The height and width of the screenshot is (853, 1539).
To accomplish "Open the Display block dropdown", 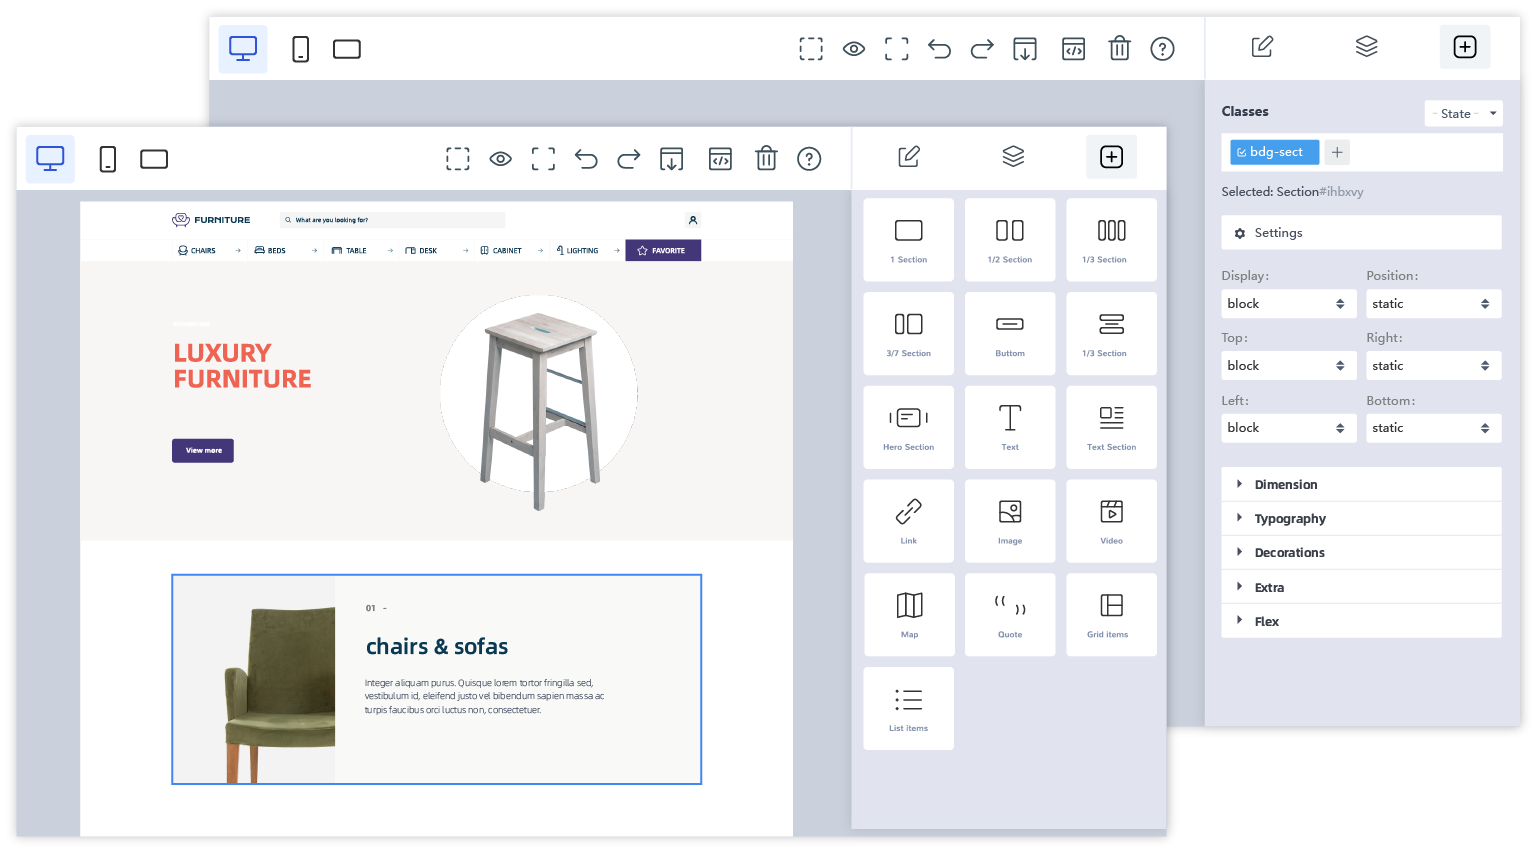I will pyautogui.click(x=1288, y=303).
